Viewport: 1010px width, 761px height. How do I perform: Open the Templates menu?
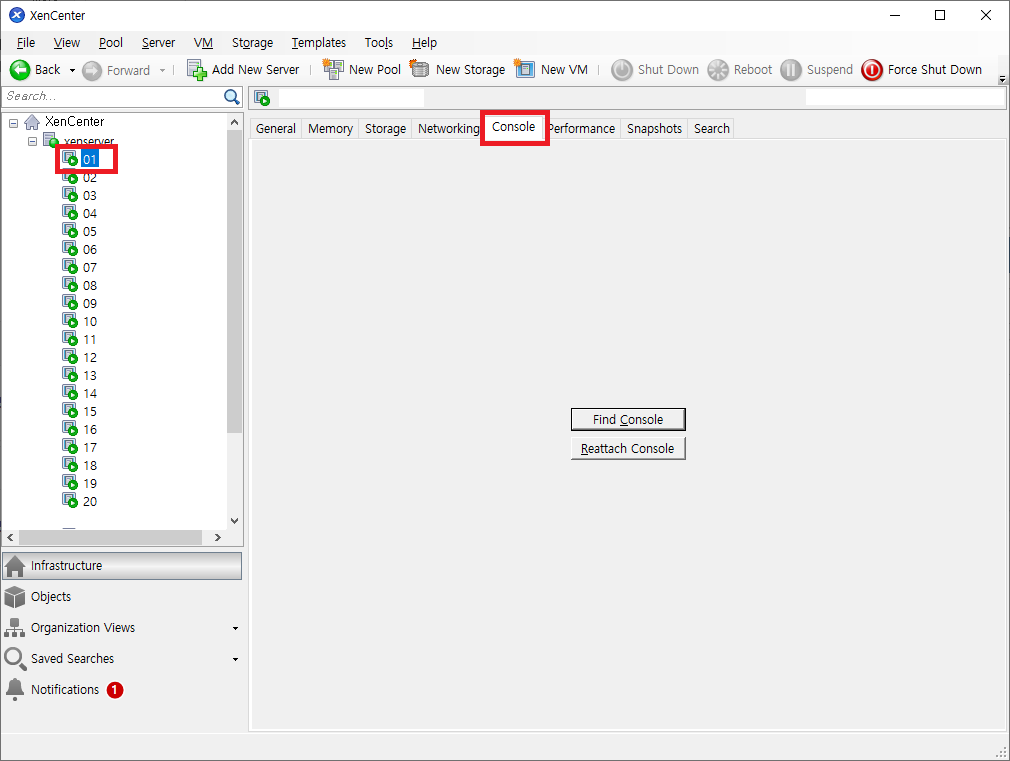[319, 43]
